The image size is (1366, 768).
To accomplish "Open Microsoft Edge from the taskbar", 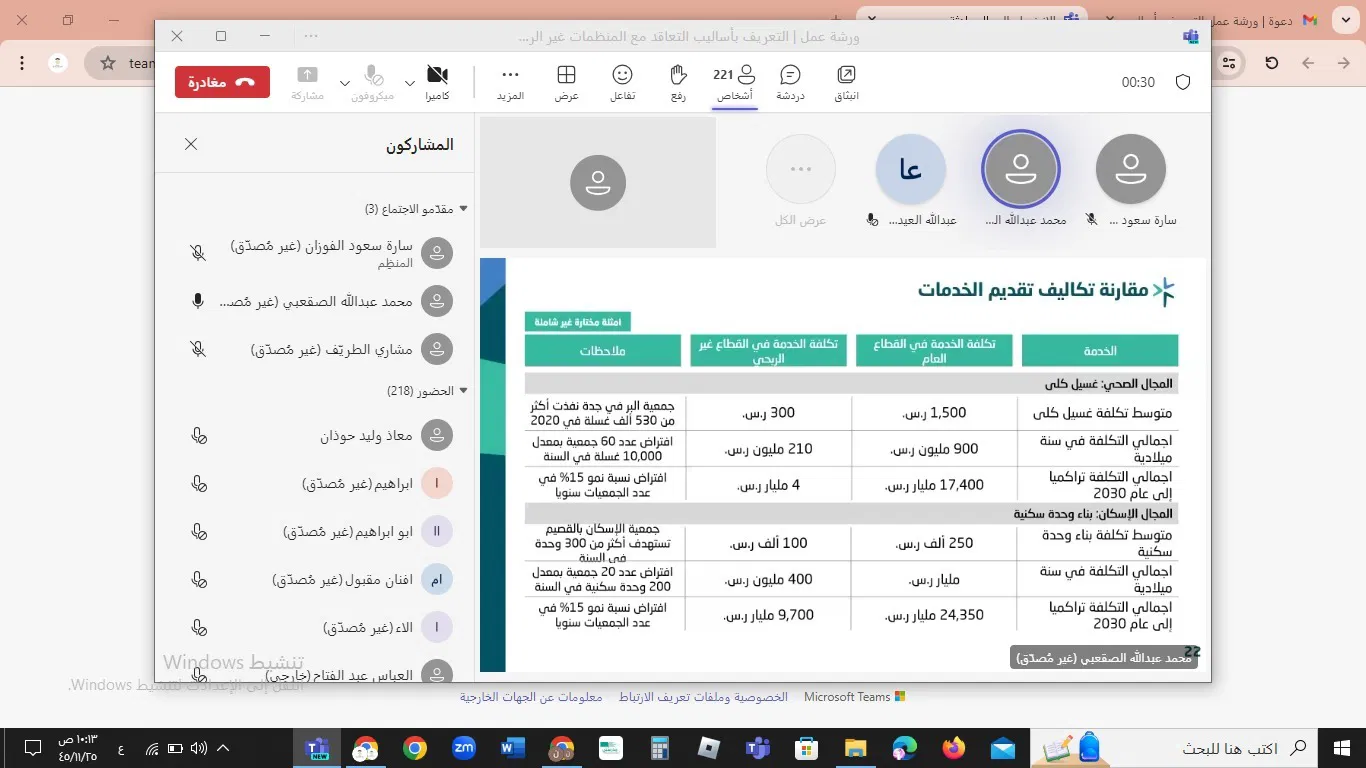I will tap(904, 748).
